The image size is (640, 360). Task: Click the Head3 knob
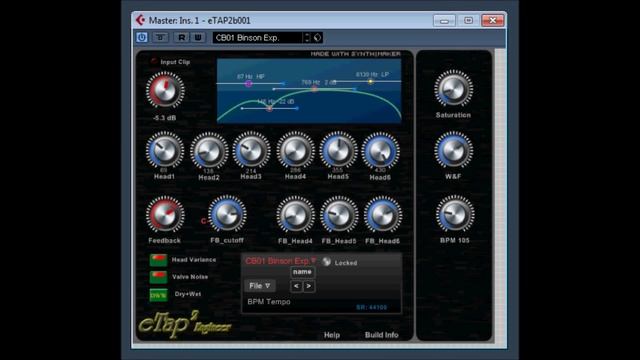pos(251,150)
